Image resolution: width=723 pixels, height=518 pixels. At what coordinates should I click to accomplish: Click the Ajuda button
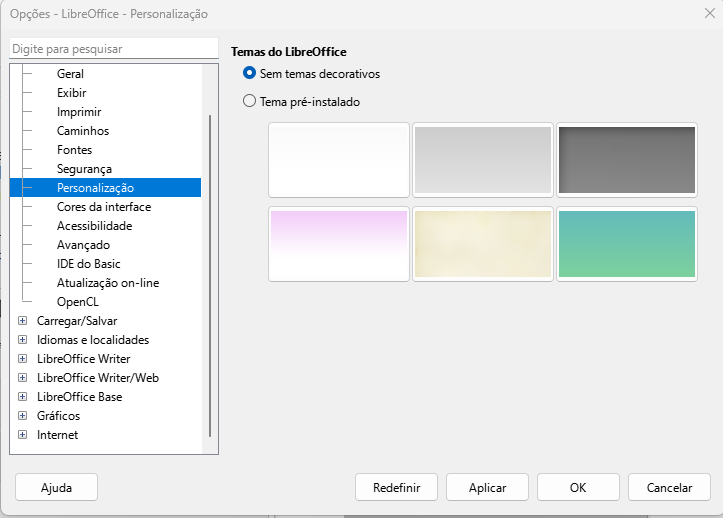[56, 487]
